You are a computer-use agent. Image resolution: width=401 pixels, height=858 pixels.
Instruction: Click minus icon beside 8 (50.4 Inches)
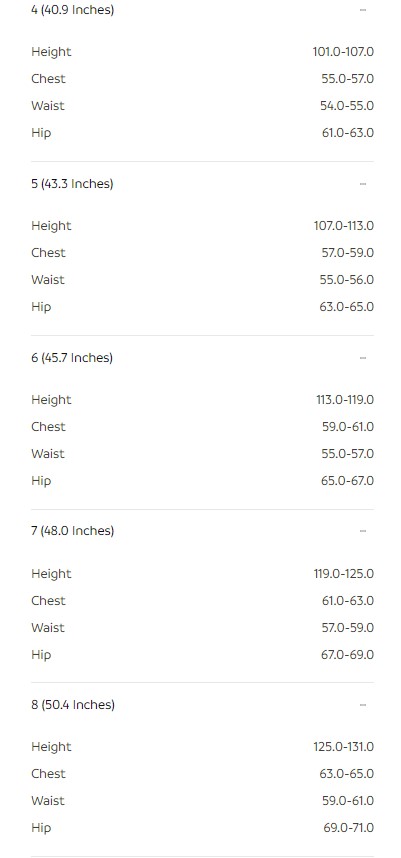[x=363, y=705]
